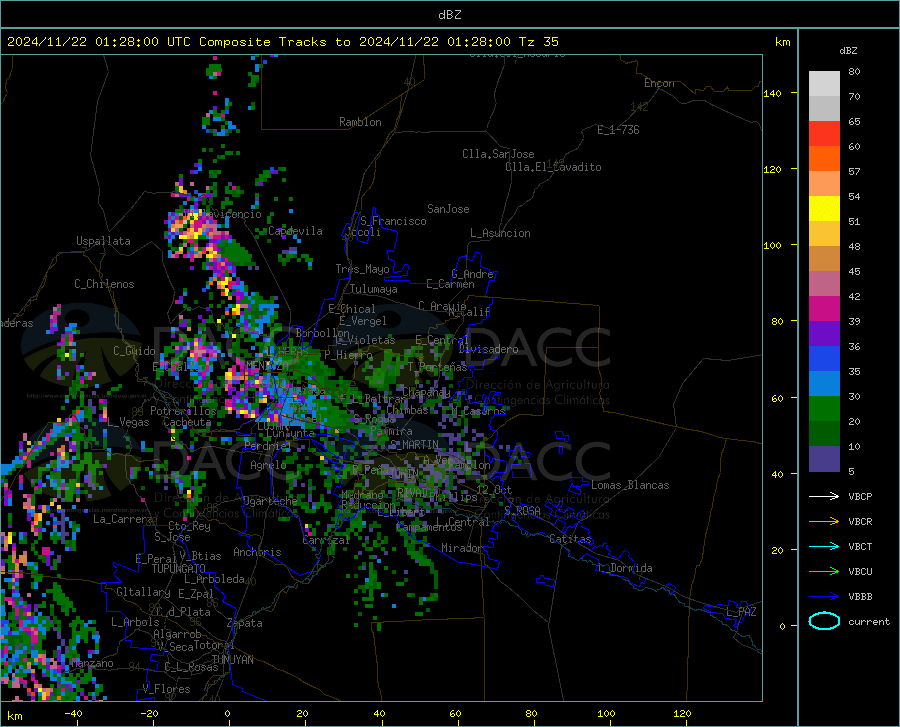
Task: Click the cyan 'current' ellipse icon
Action: 824,621
